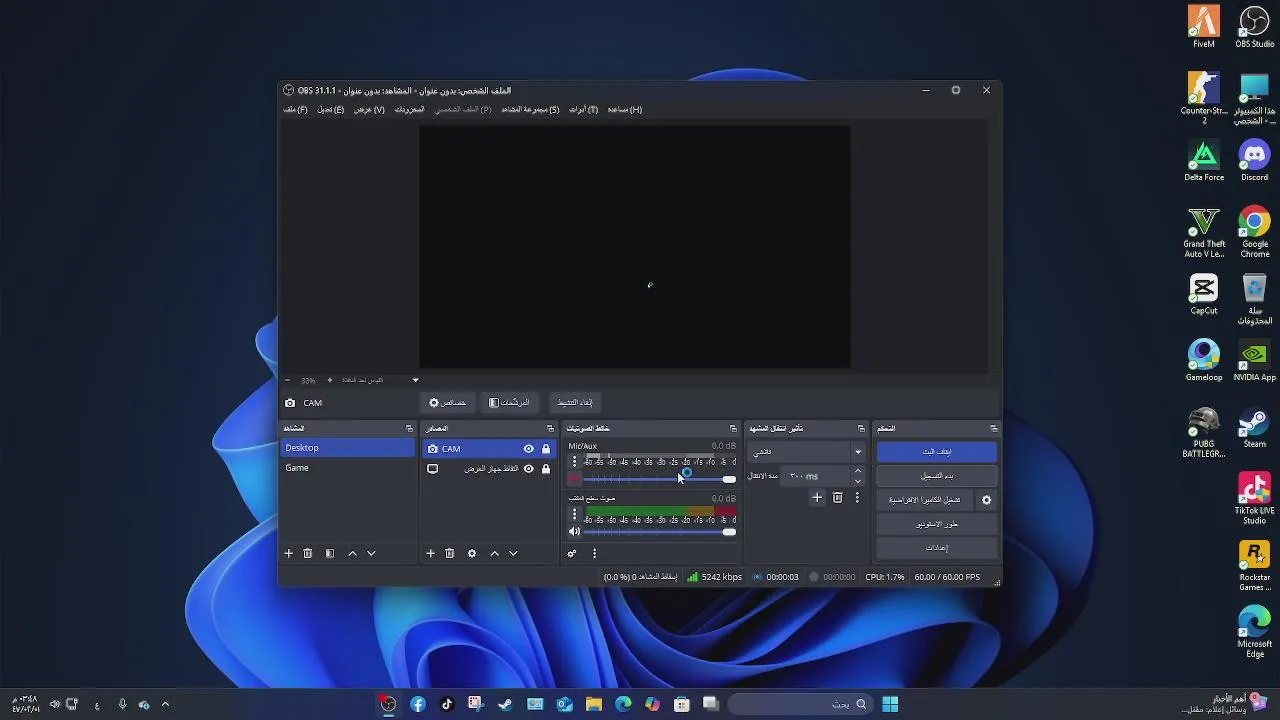The height and width of the screenshot is (720, 1280).
Task: Toggle Studio Mode button in Controls dock
Action: [x=937, y=524]
